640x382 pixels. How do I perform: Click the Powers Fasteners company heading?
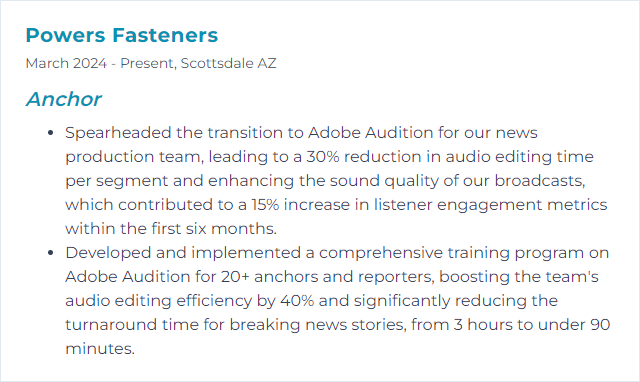tap(122, 35)
